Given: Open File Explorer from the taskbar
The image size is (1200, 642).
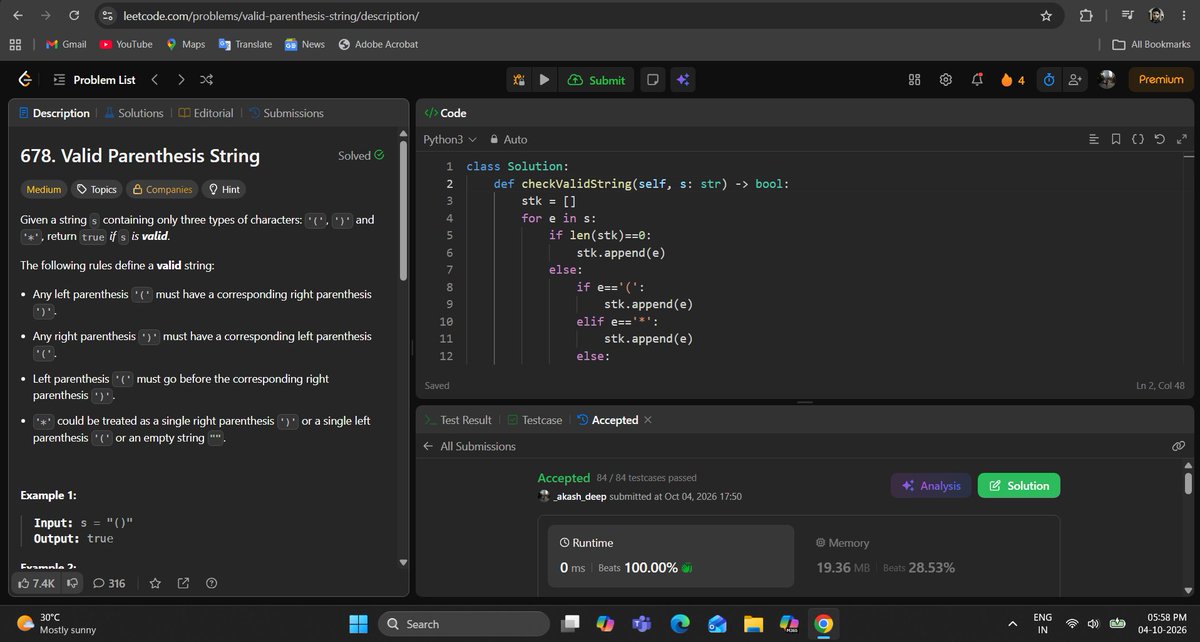Looking at the screenshot, I should tap(753, 624).
